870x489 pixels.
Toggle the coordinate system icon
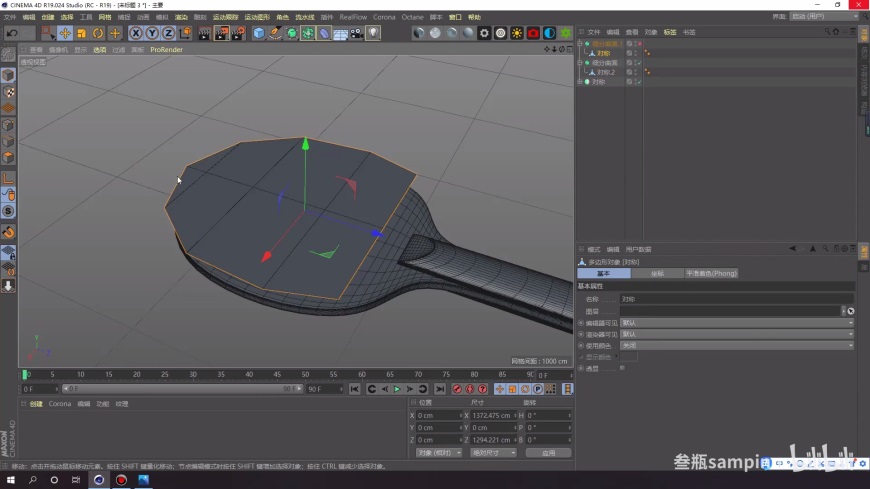(x=185, y=33)
